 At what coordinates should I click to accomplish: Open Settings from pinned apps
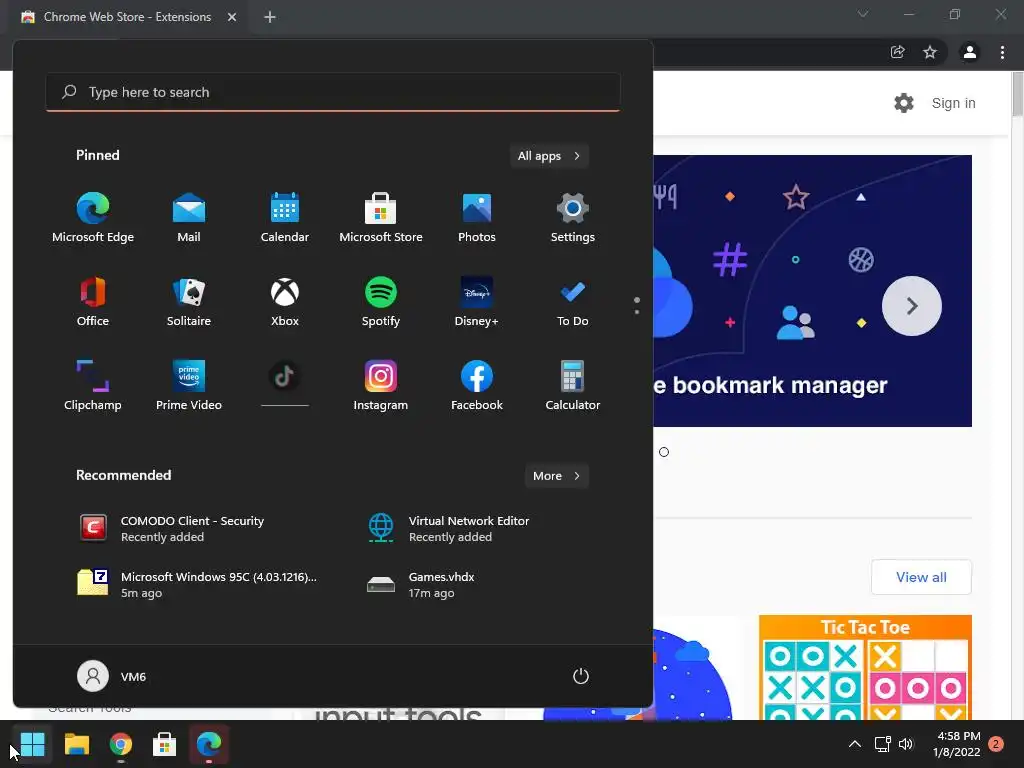pyautogui.click(x=573, y=217)
